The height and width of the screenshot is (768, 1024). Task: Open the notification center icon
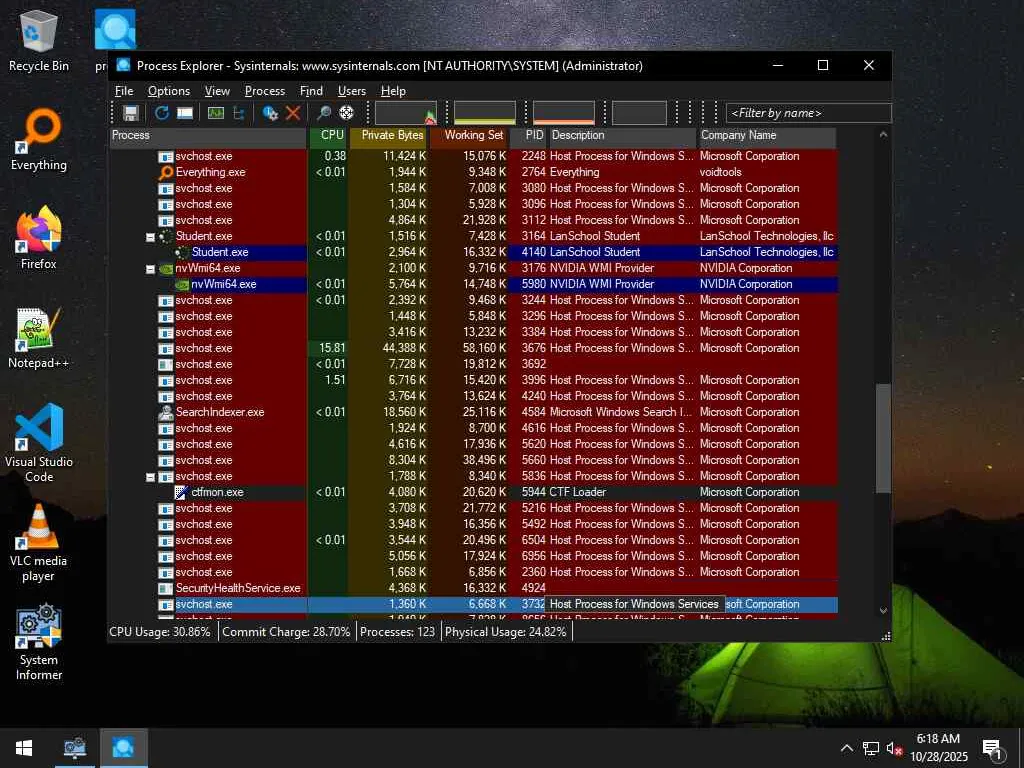coord(993,748)
